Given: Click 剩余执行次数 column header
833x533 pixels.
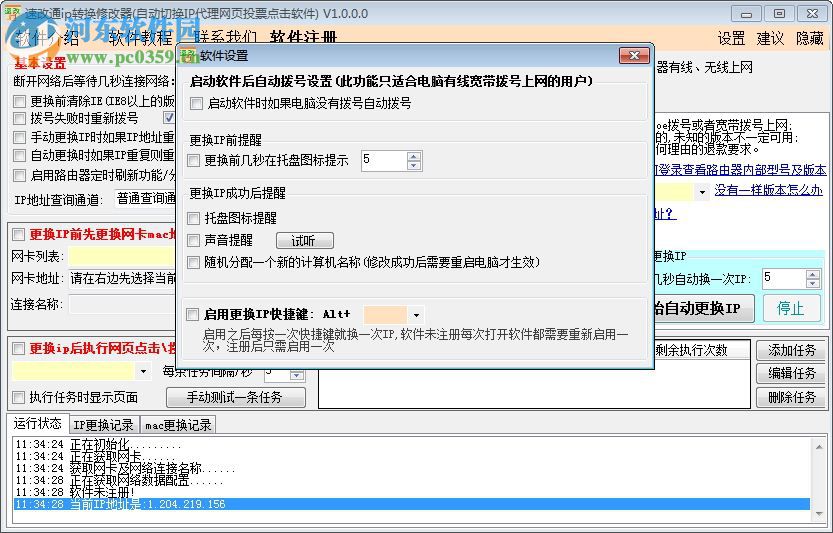Looking at the screenshot, I should click(x=701, y=350).
